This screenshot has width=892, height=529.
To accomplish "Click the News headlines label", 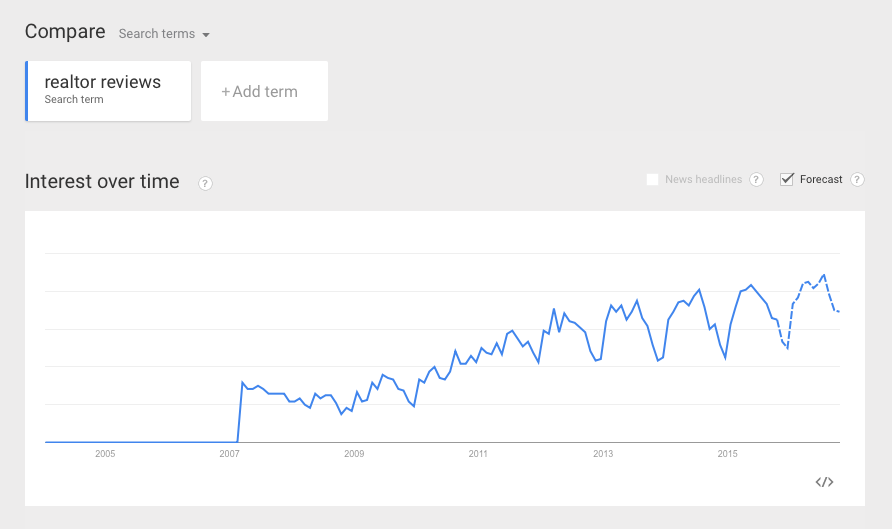I will point(704,179).
